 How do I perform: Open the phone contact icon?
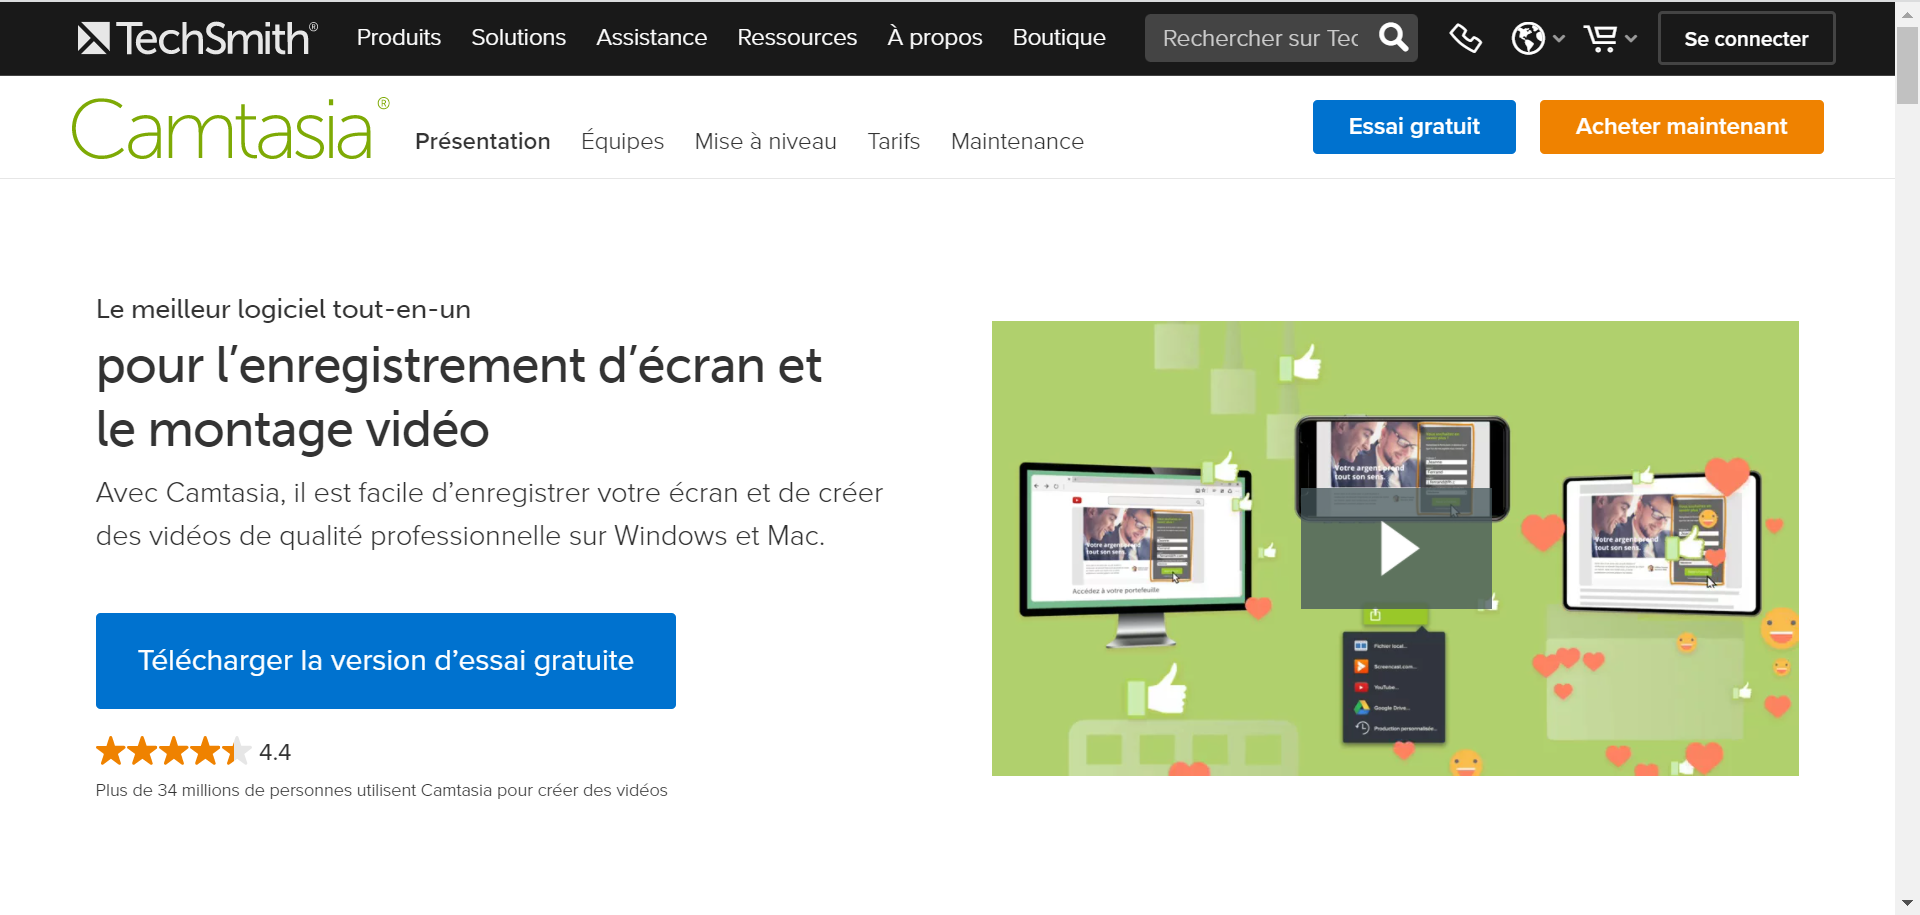pyautogui.click(x=1465, y=38)
